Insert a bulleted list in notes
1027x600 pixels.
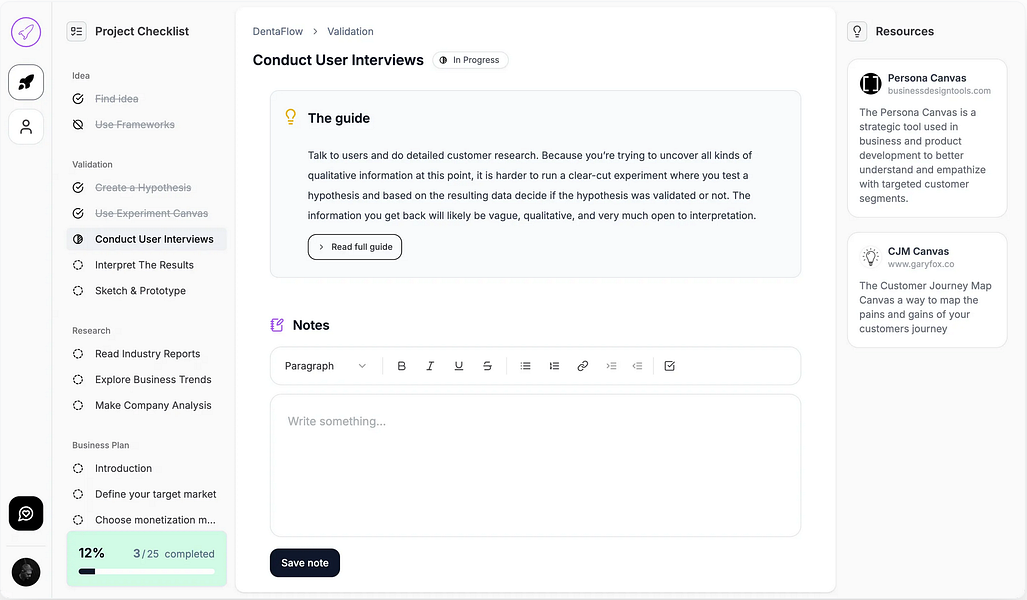tap(526, 366)
